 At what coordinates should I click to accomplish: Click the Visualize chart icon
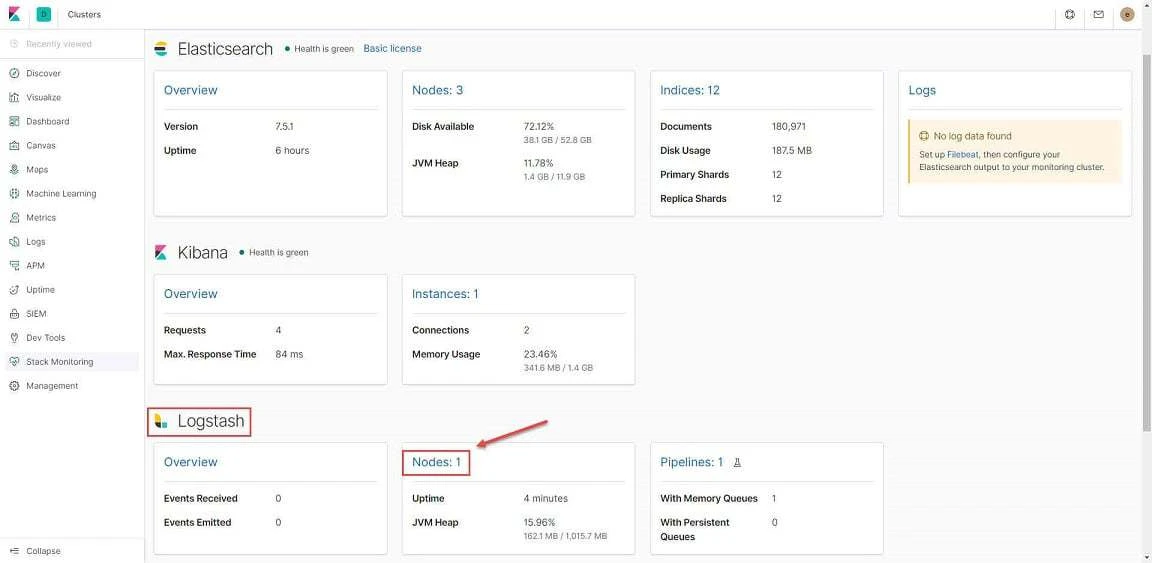[14, 98]
